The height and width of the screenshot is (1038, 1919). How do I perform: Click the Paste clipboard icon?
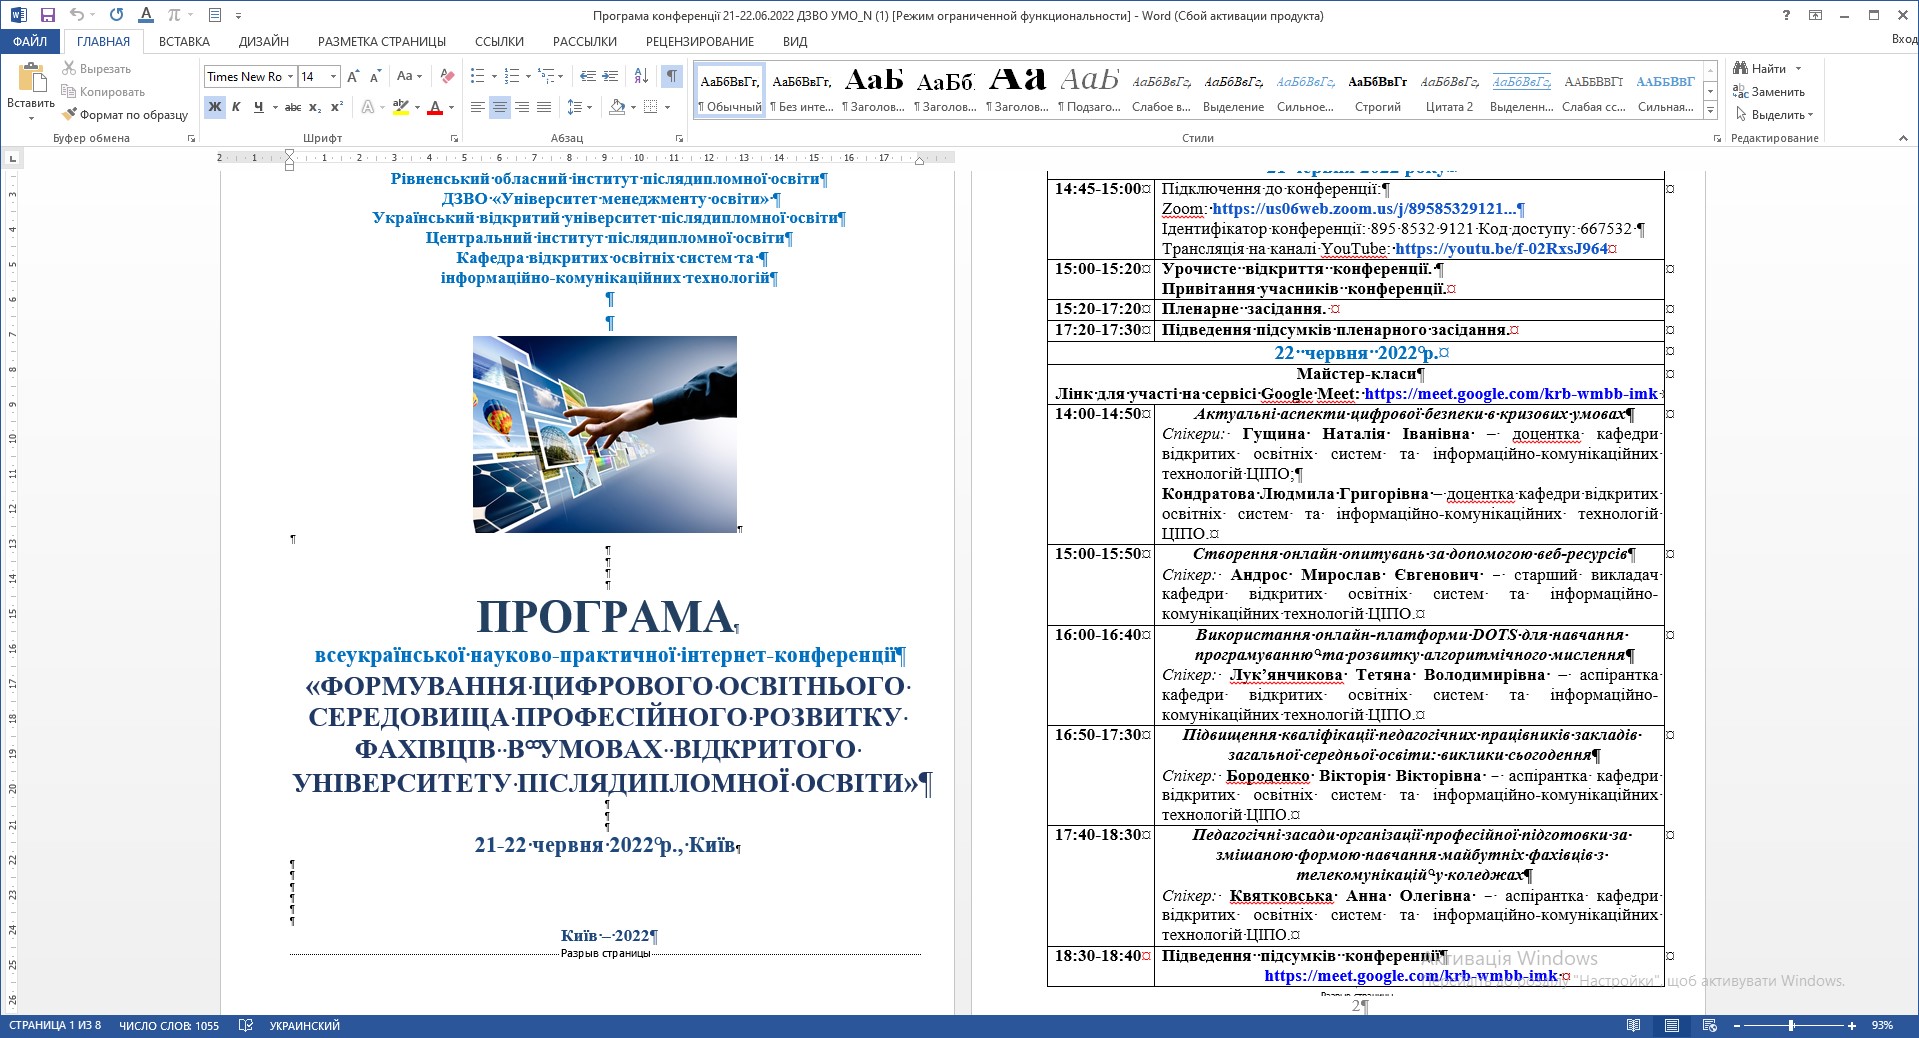coord(31,78)
